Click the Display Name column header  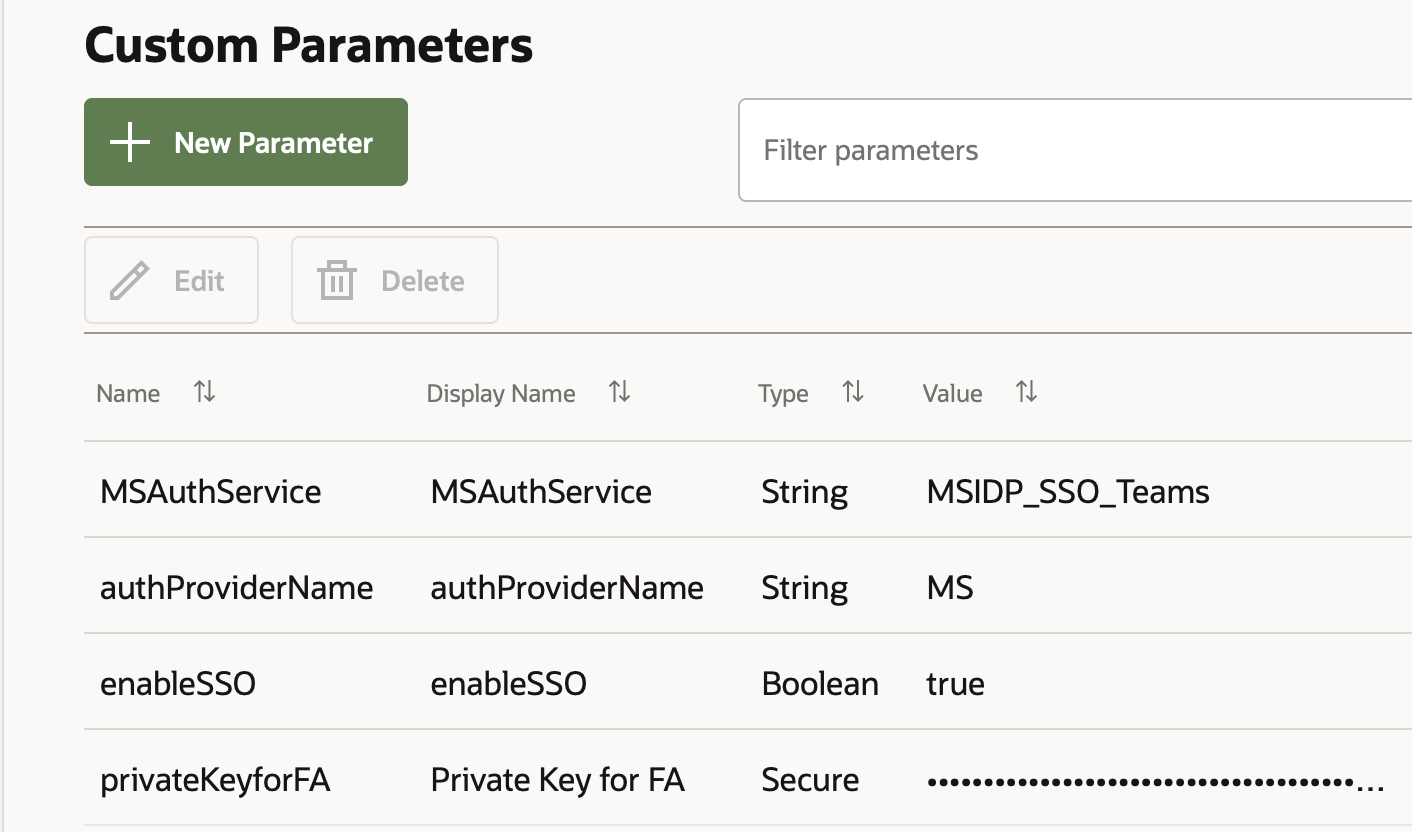pyautogui.click(x=501, y=394)
